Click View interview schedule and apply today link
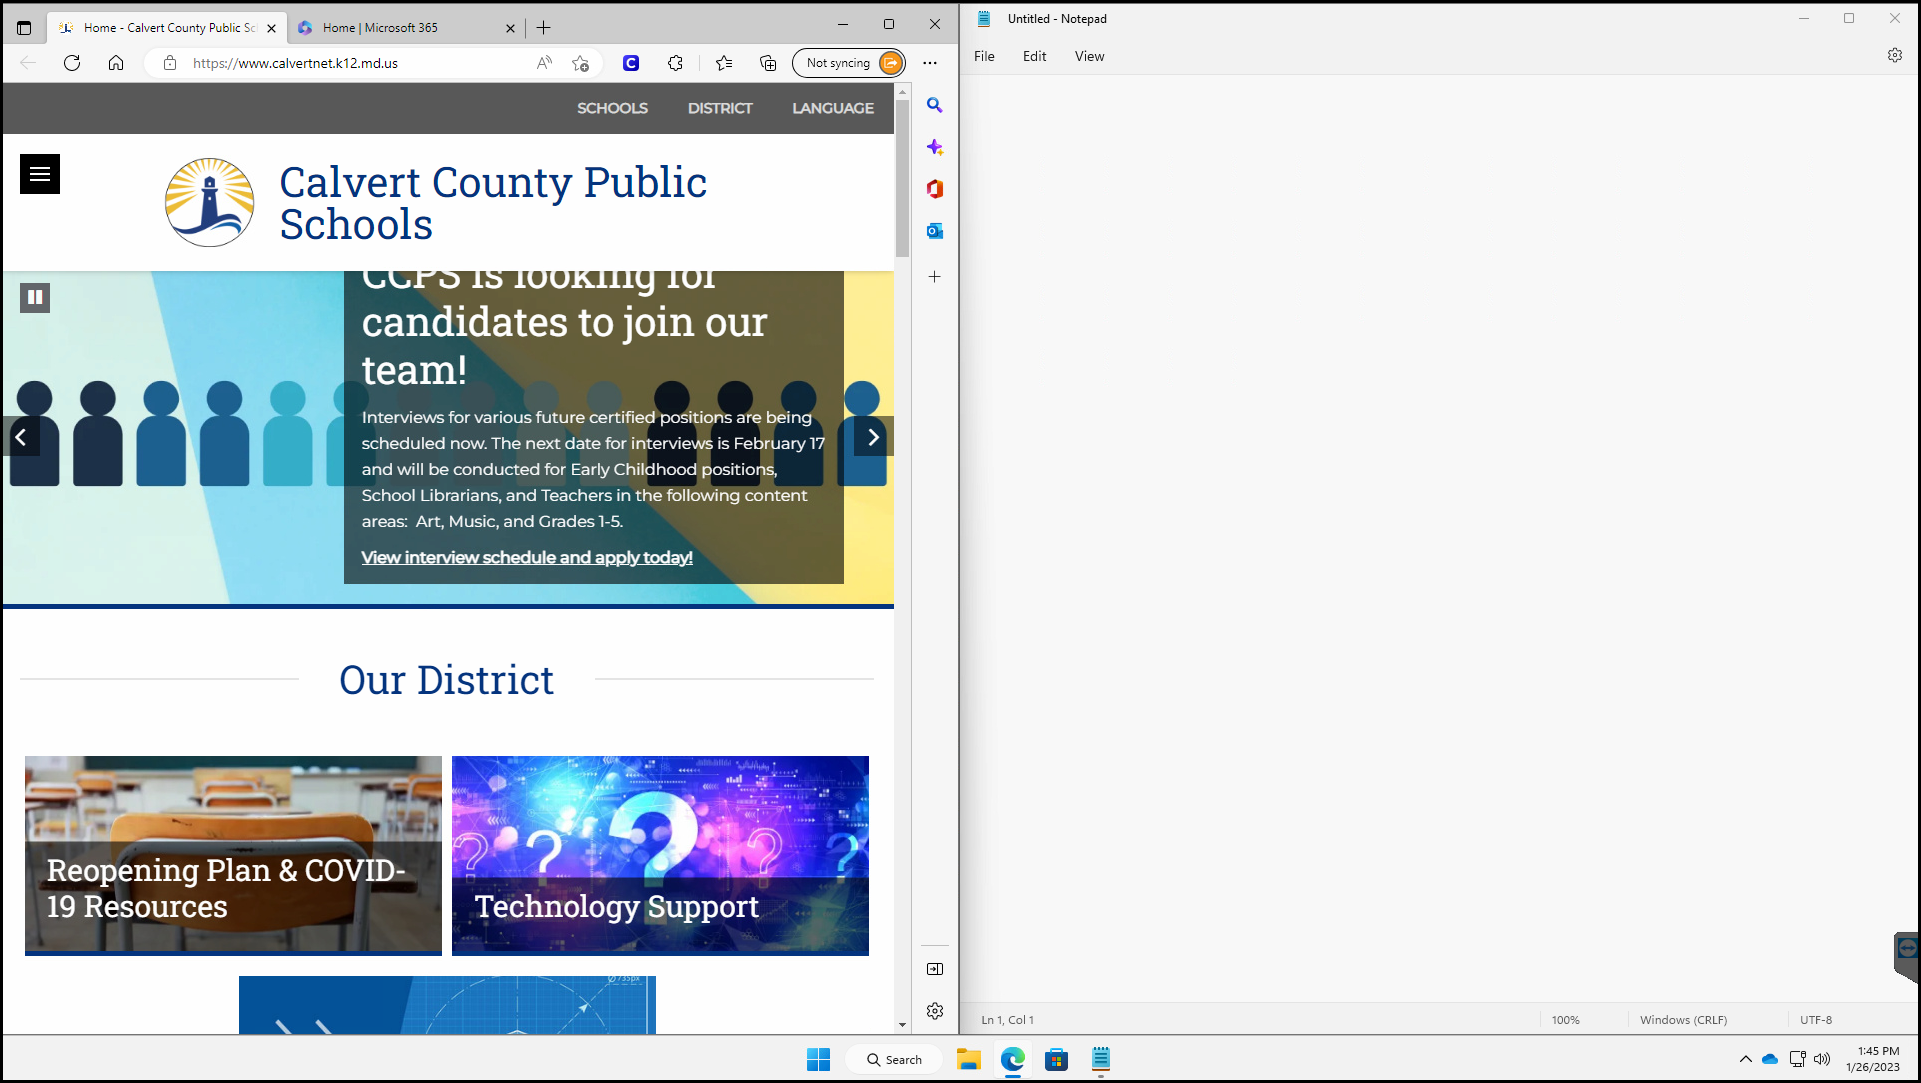1921x1083 pixels. (x=527, y=558)
